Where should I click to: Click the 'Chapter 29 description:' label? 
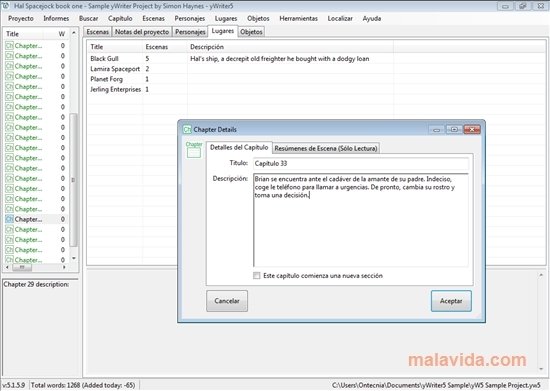[x=36, y=284]
